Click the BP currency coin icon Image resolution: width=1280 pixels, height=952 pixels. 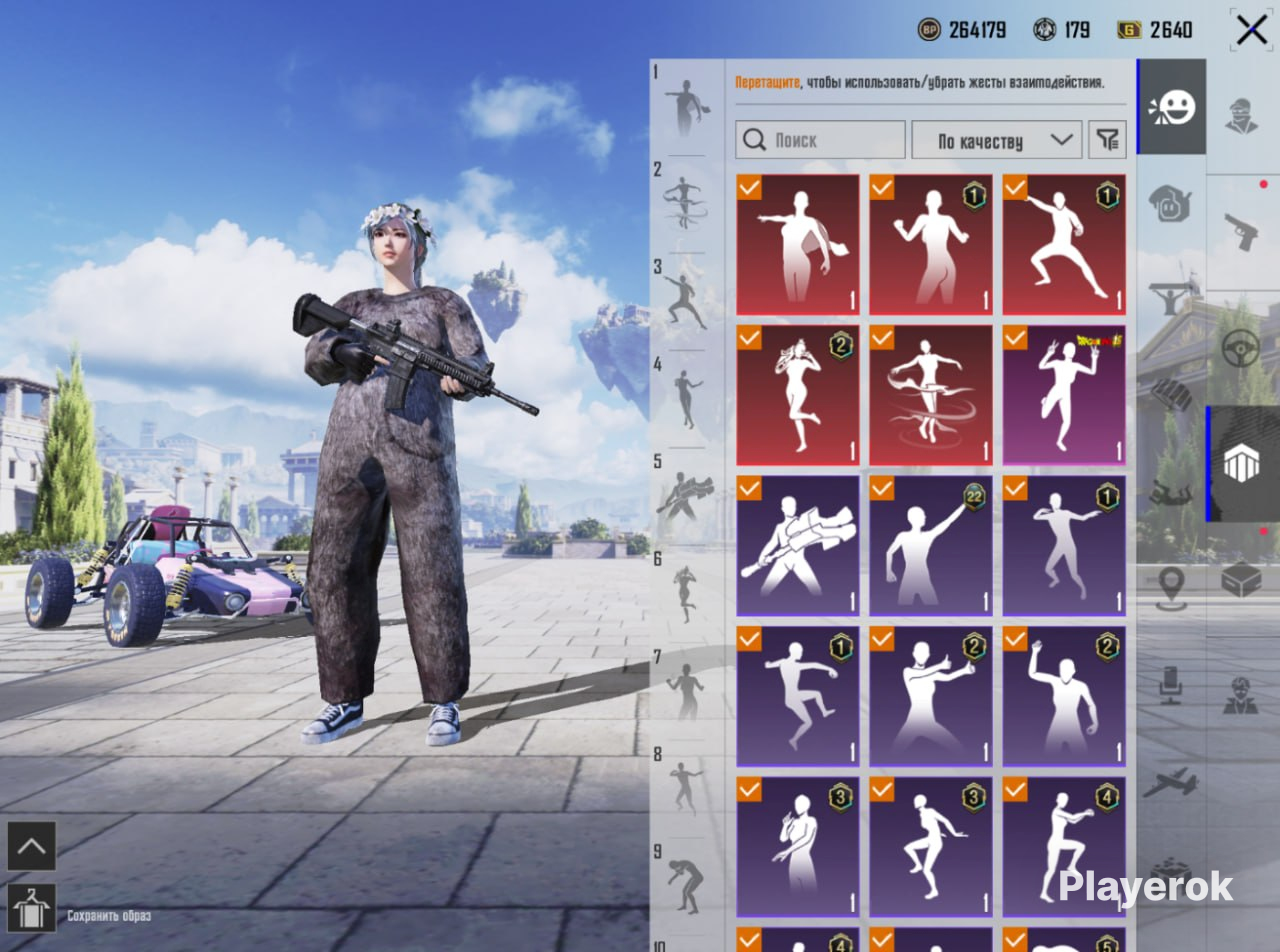(929, 30)
